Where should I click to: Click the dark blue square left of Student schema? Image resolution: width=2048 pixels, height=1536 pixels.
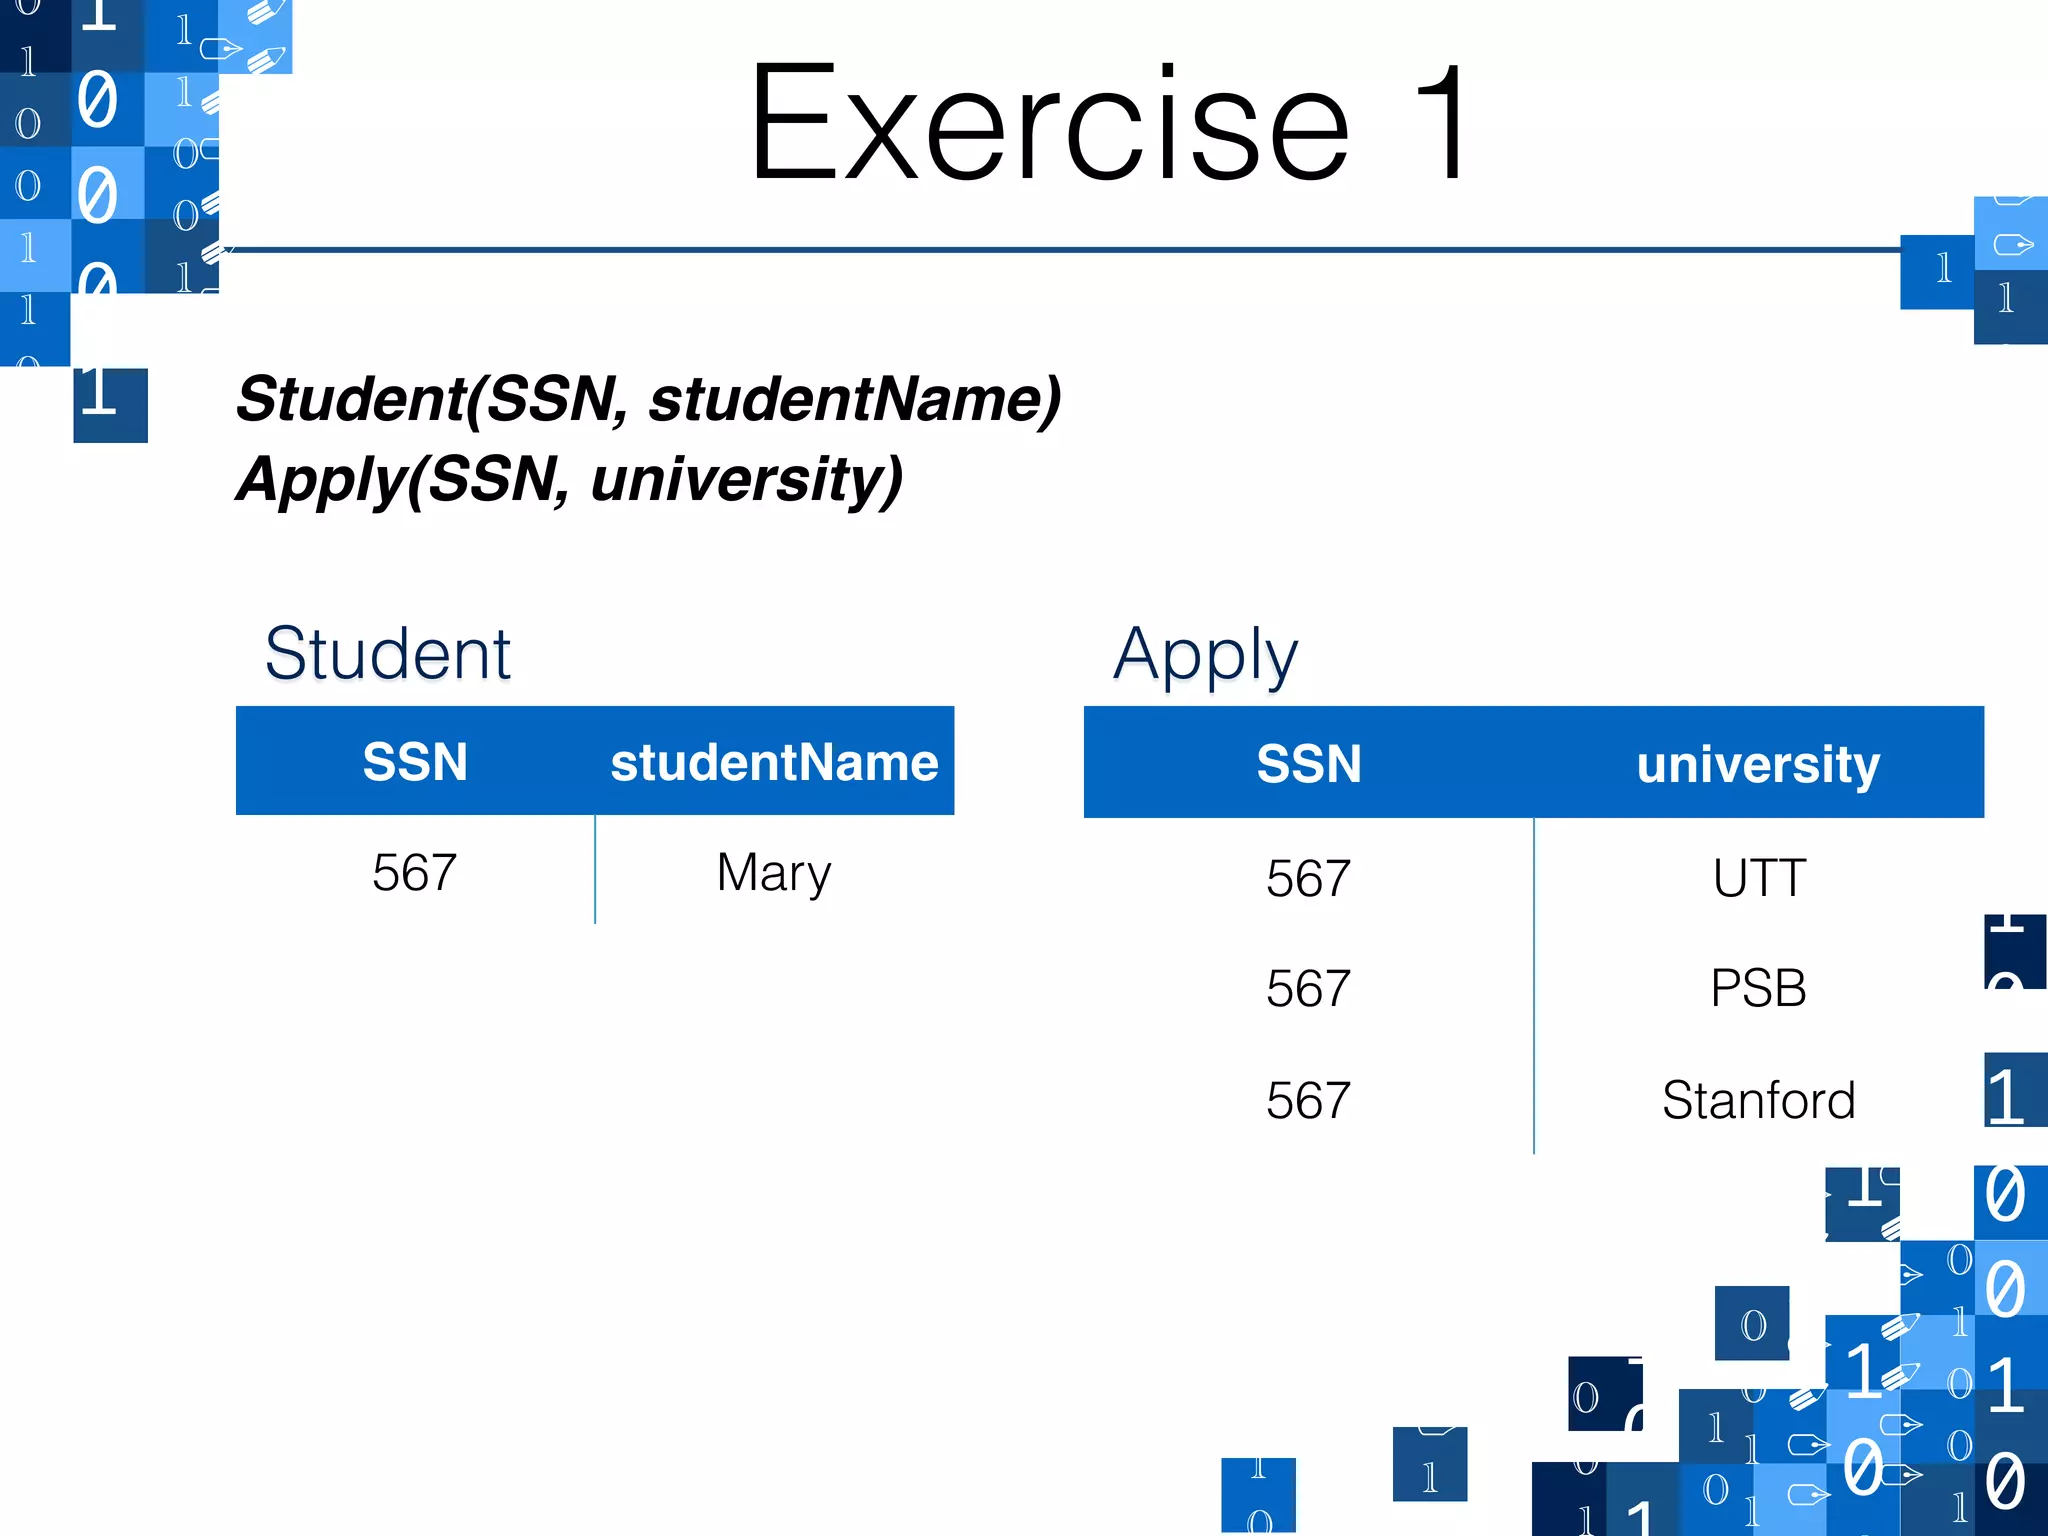click(110, 405)
